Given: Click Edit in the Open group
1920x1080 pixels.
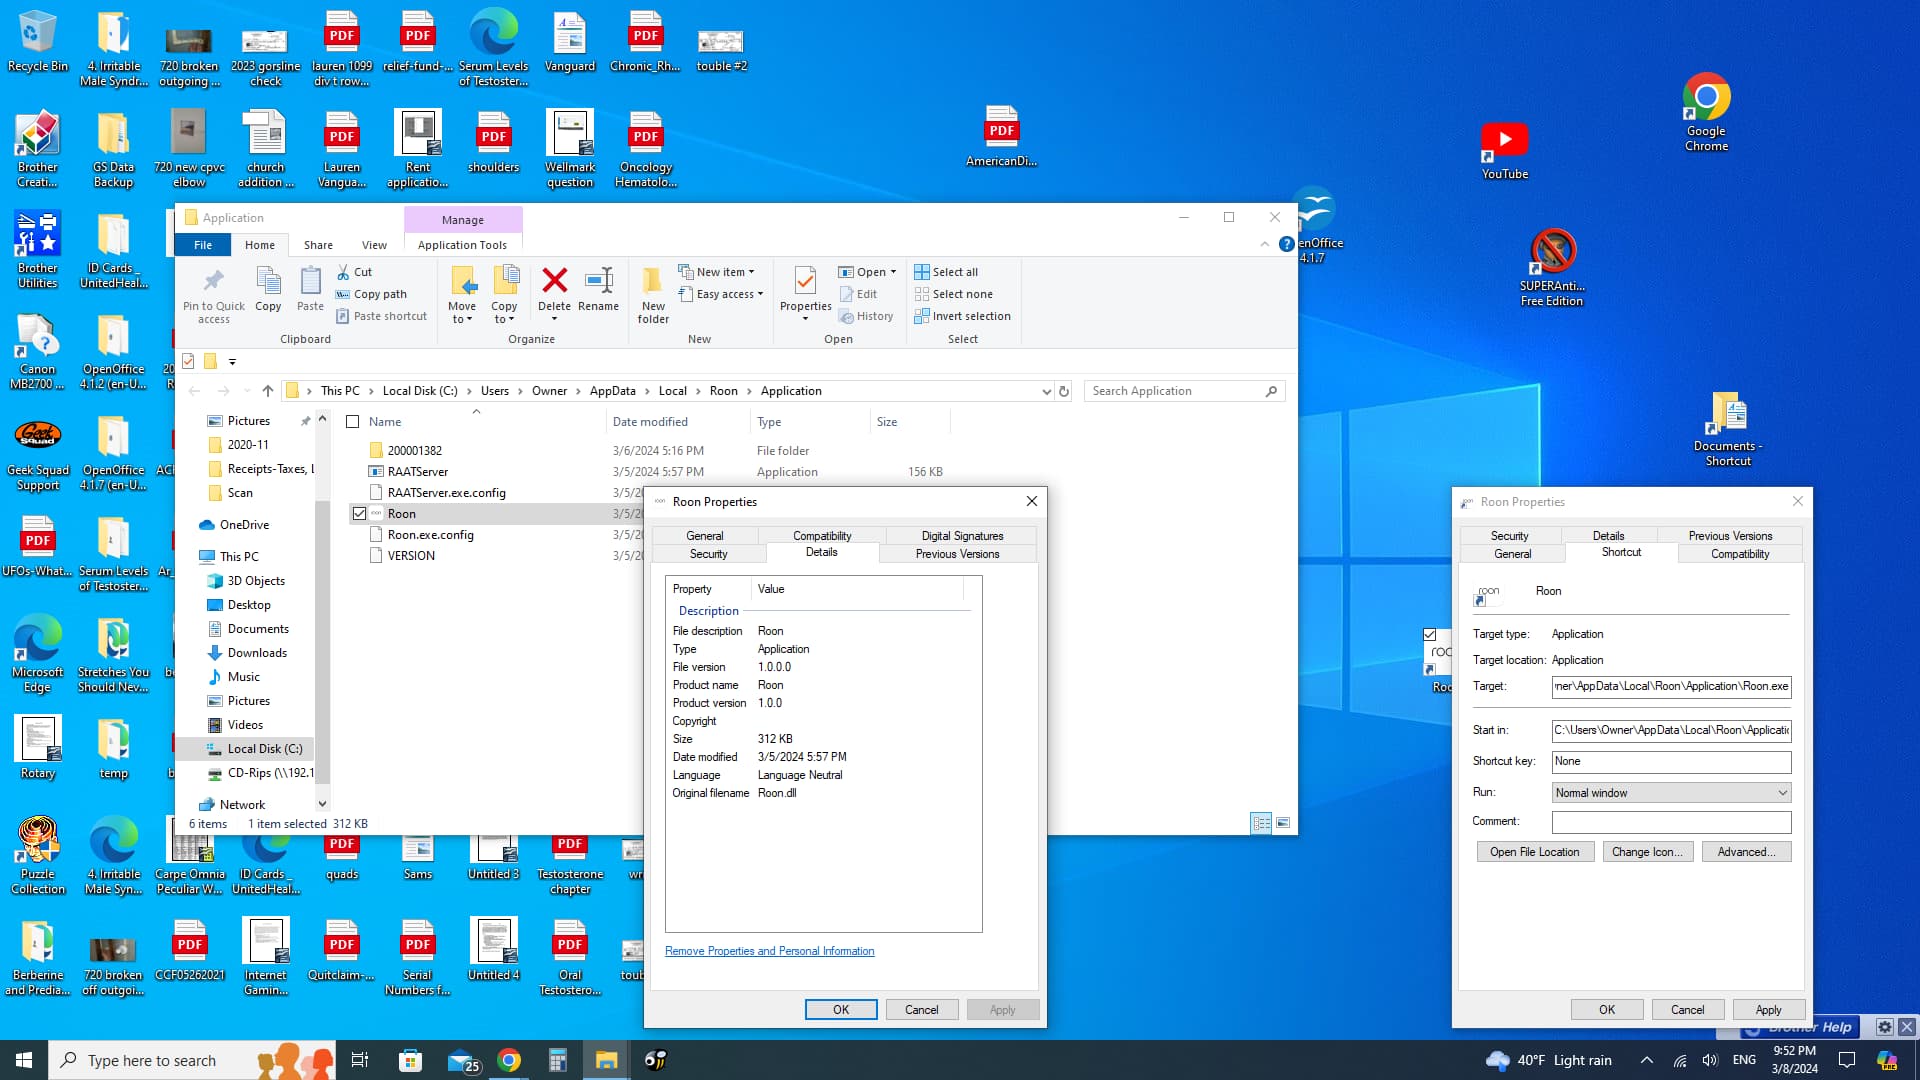Looking at the screenshot, I should [x=858, y=294].
